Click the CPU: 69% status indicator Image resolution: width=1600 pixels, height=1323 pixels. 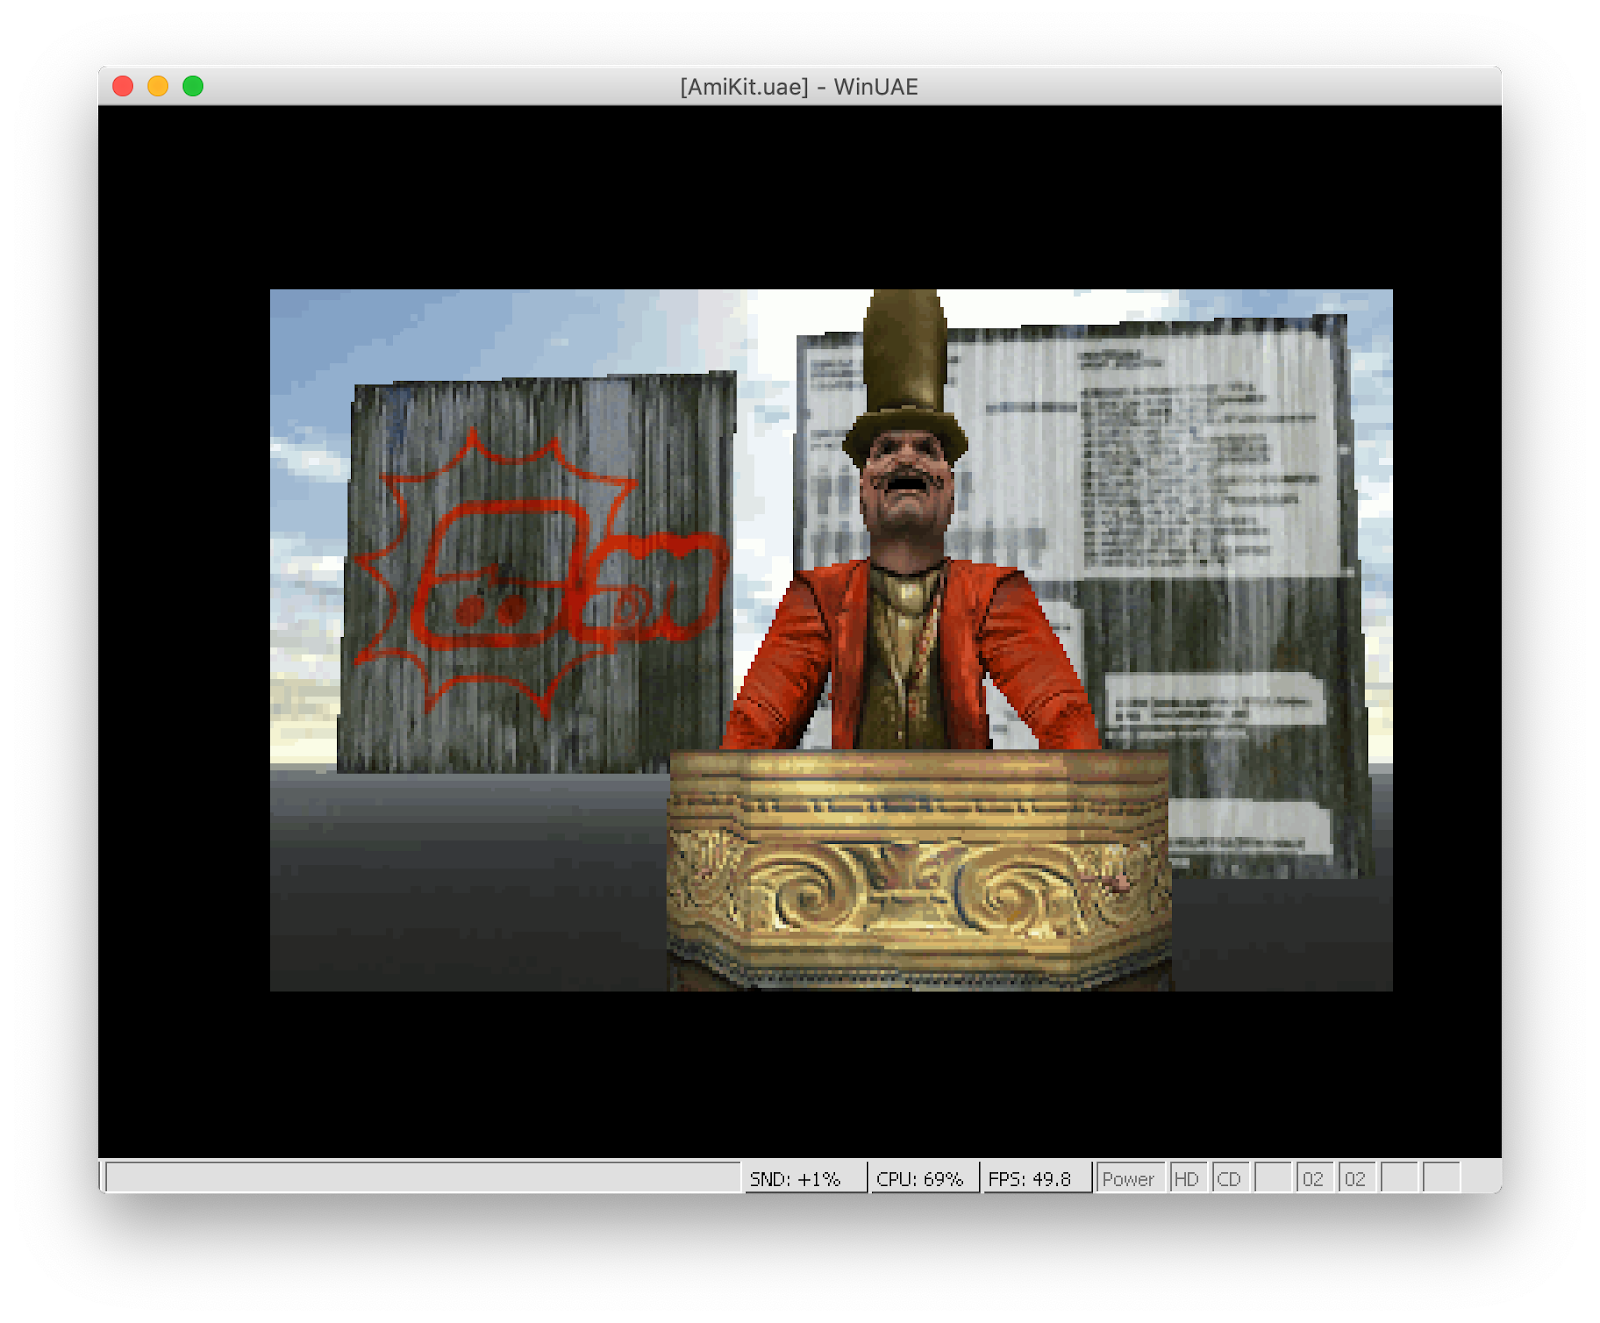(x=923, y=1178)
